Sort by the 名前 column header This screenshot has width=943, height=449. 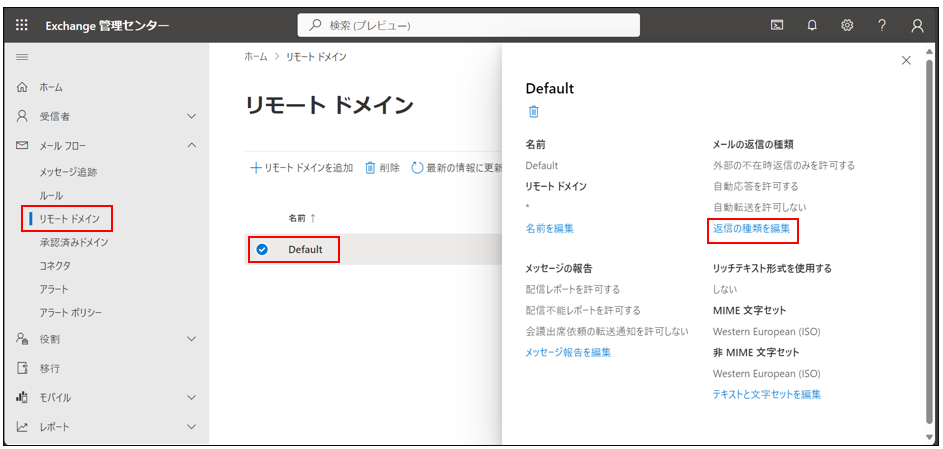pos(302,218)
